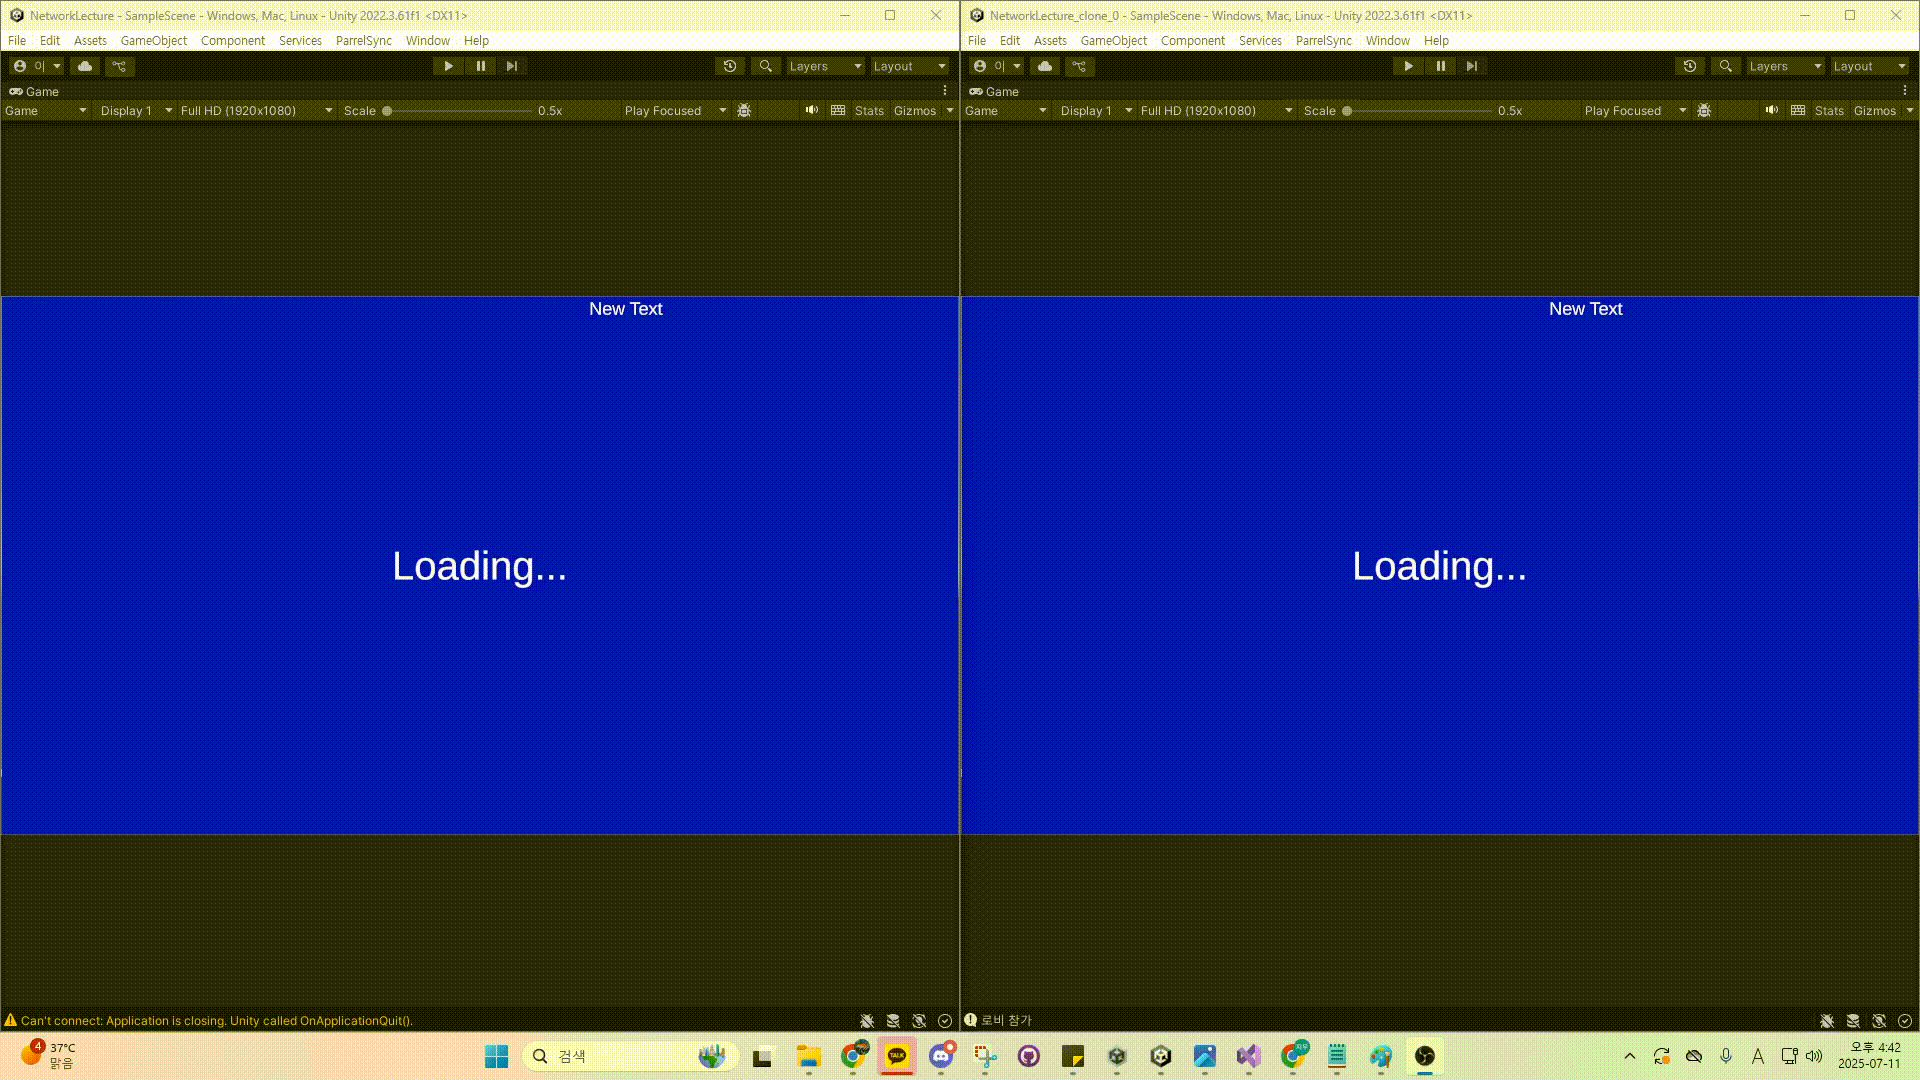Open Unity cloud services icon in left editor
The height and width of the screenshot is (1080, 1920).
click(x=85, y=66)
